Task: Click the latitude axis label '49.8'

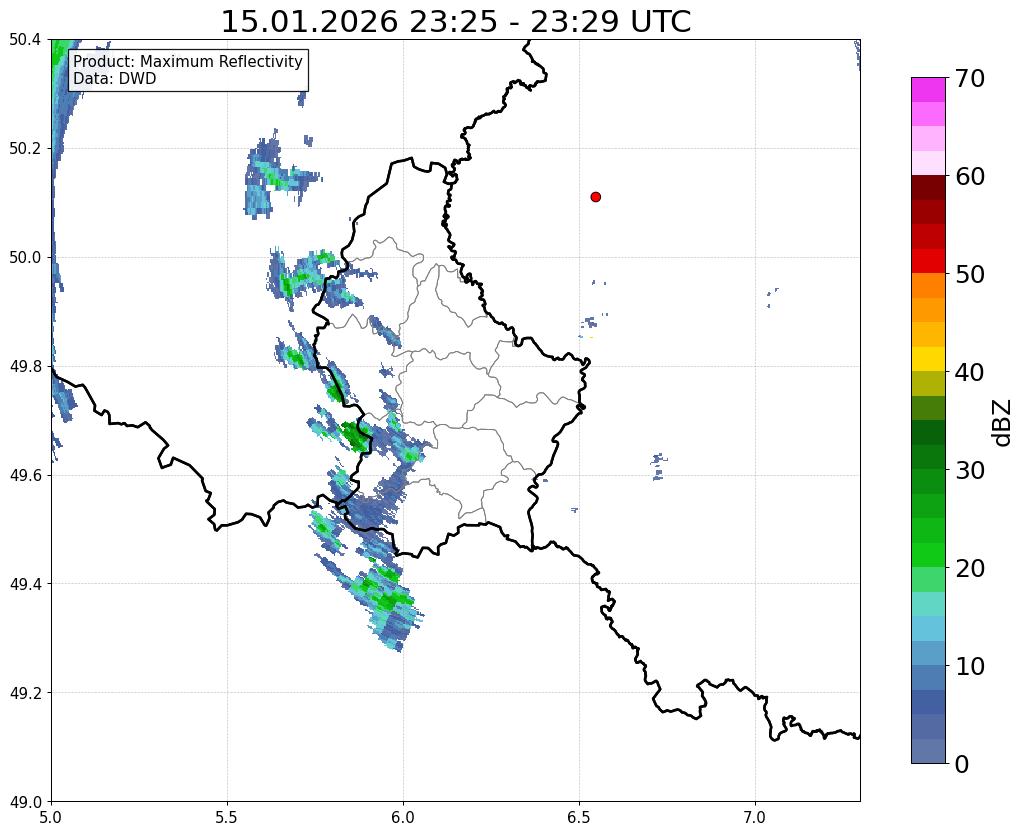Action: 25,367
